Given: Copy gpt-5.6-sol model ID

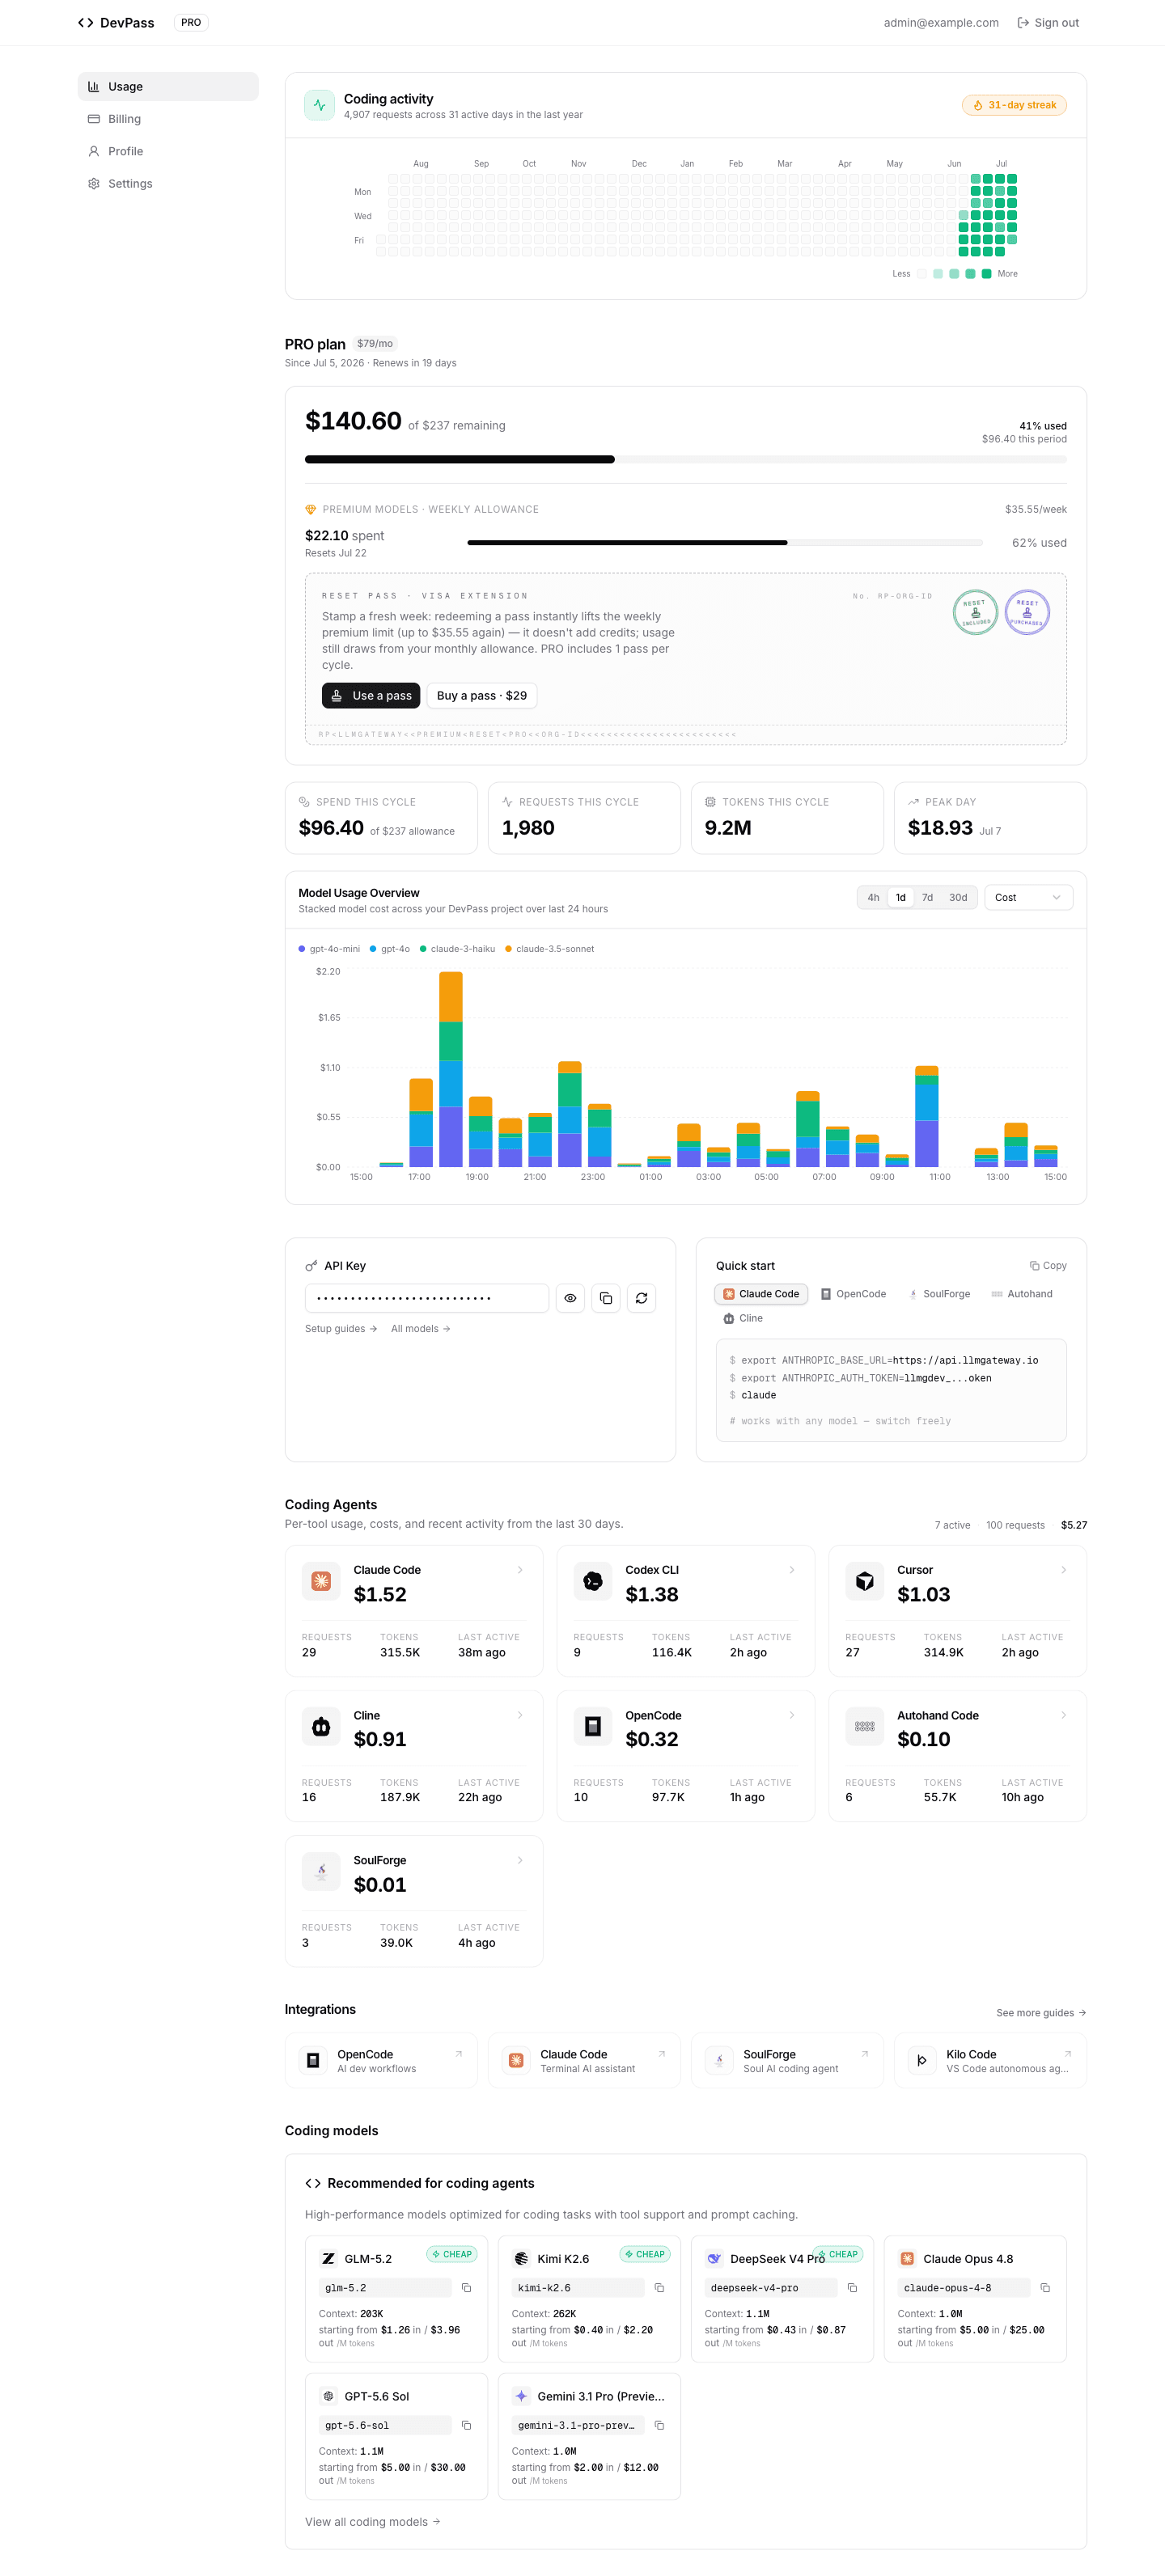Looking at the screenshot, I should point(466,2425).
